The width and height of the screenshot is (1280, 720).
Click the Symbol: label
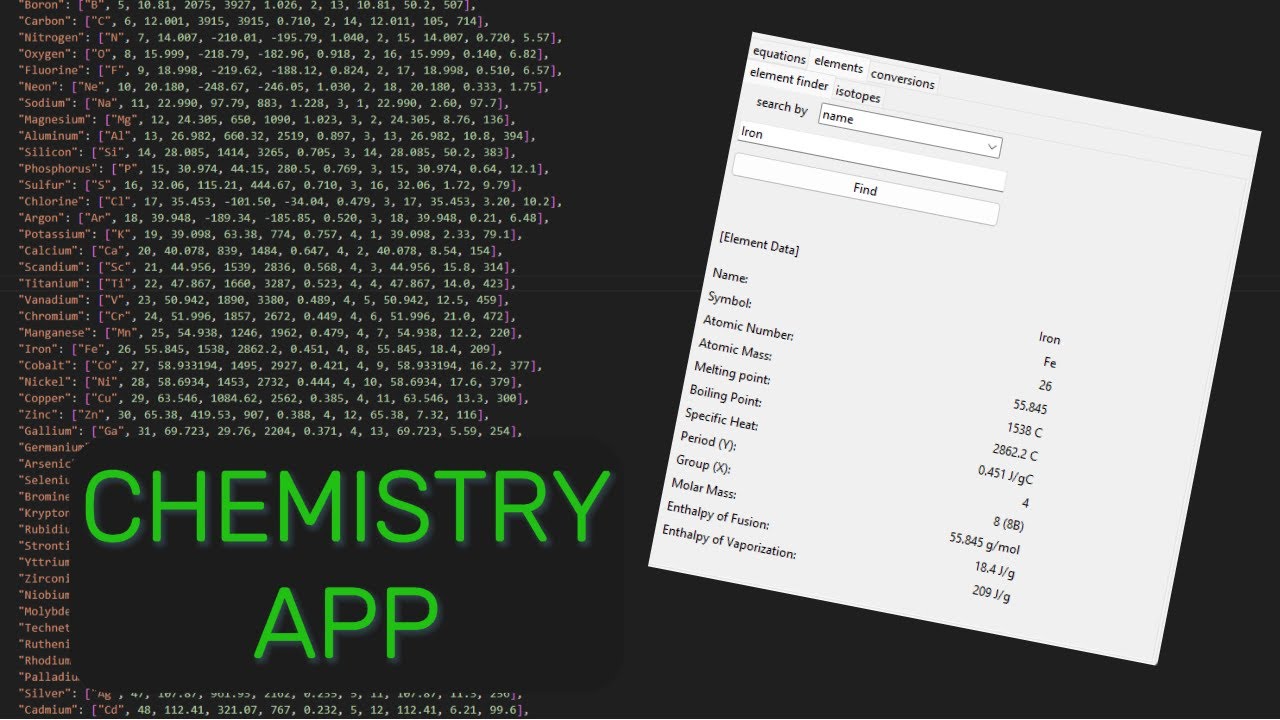click(x=730, y=300)
